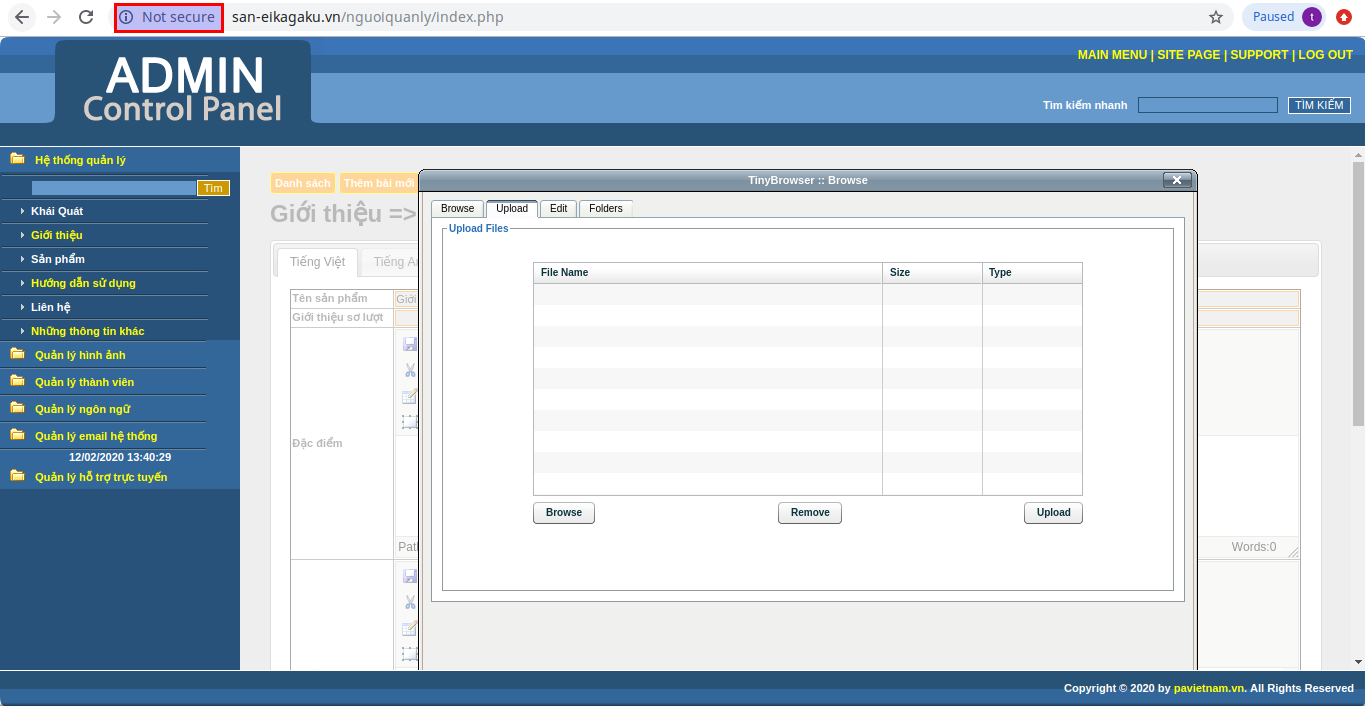Click Type column header

pos(1032,273)
